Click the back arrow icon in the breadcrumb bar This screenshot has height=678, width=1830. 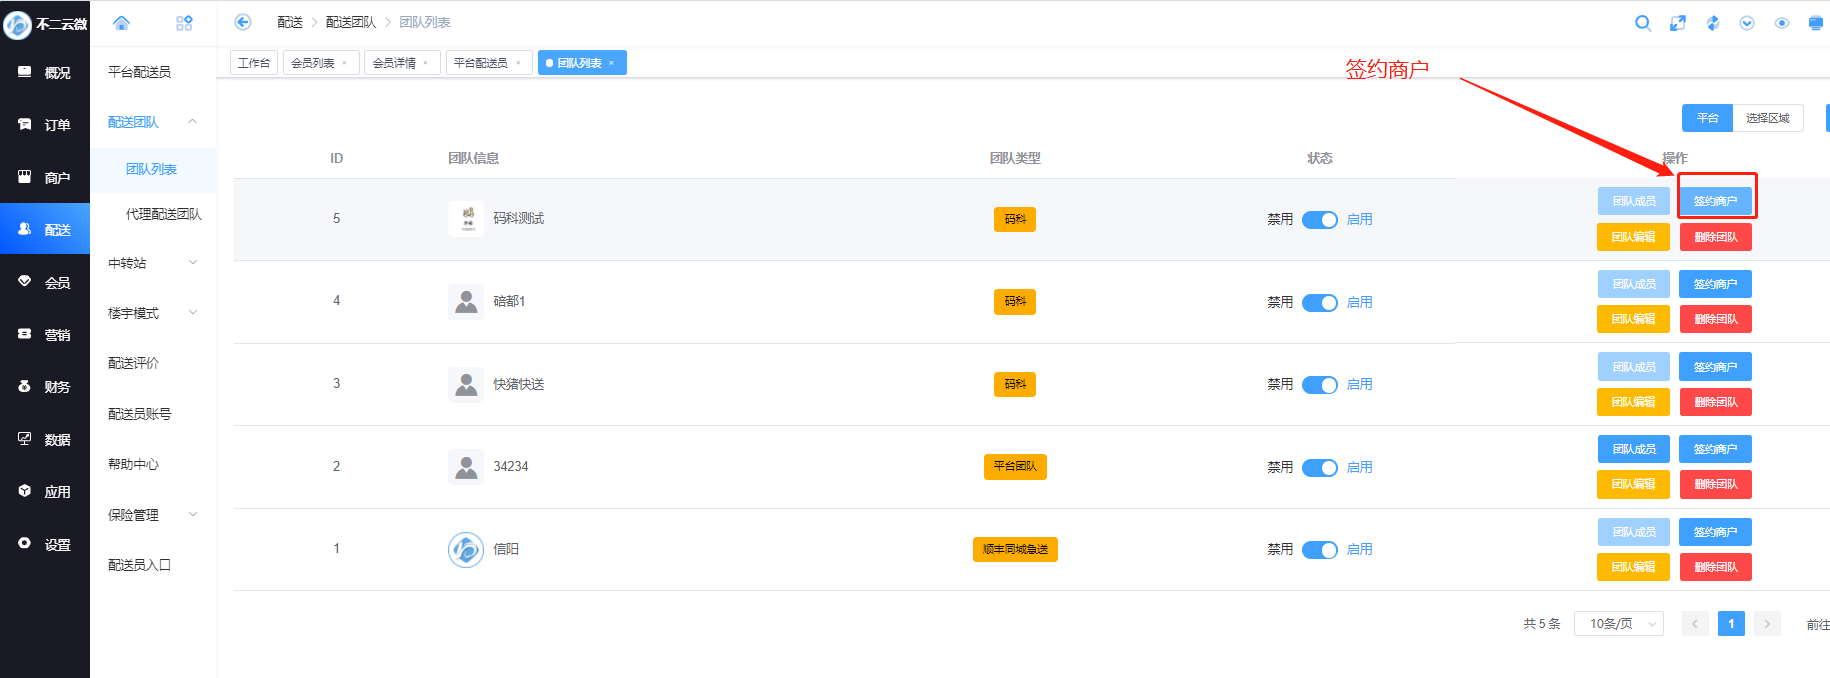[243, 22]
